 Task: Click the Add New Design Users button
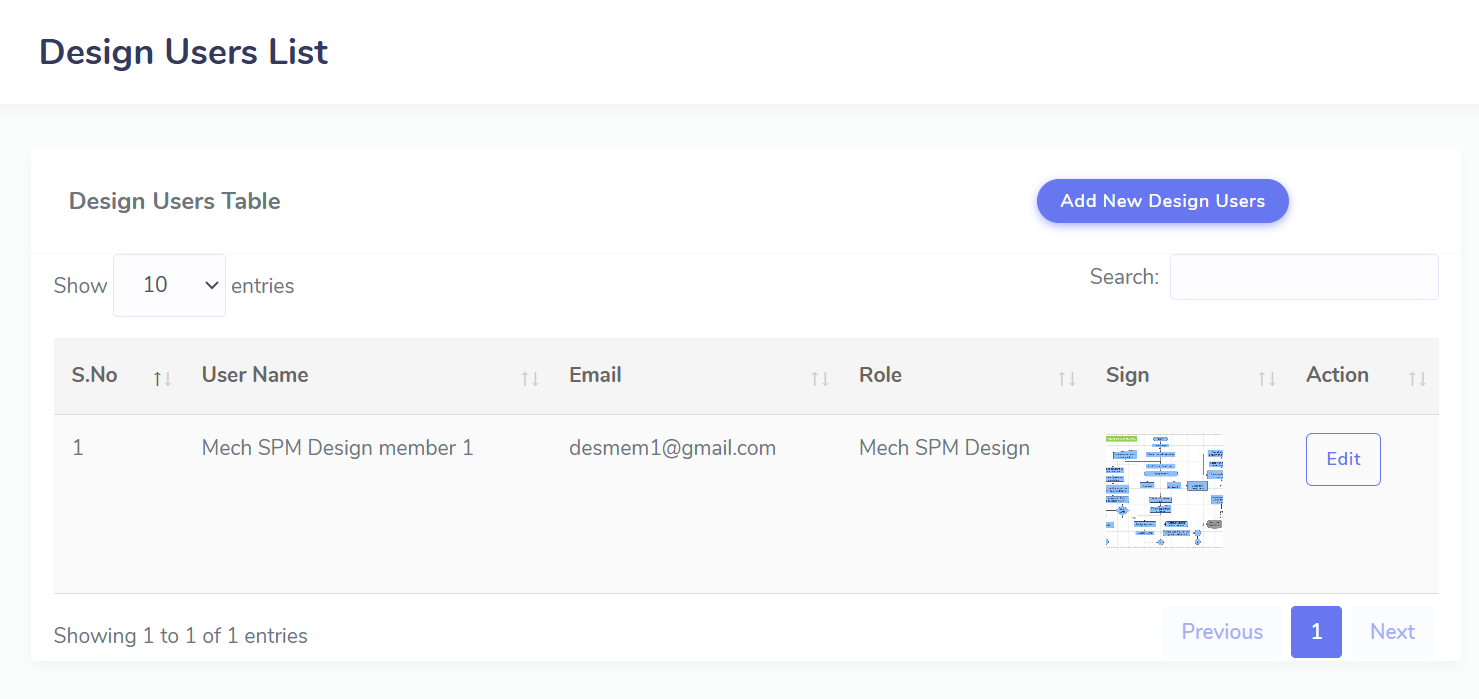(1162, 201)
